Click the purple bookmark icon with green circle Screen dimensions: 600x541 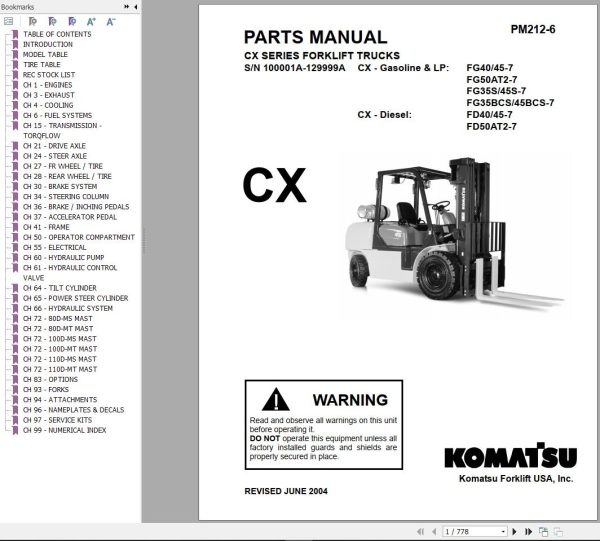[52, 21]
